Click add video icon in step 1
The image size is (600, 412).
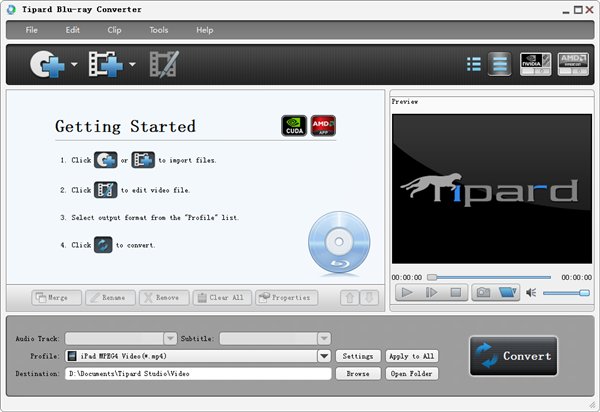tap(143, 160)
